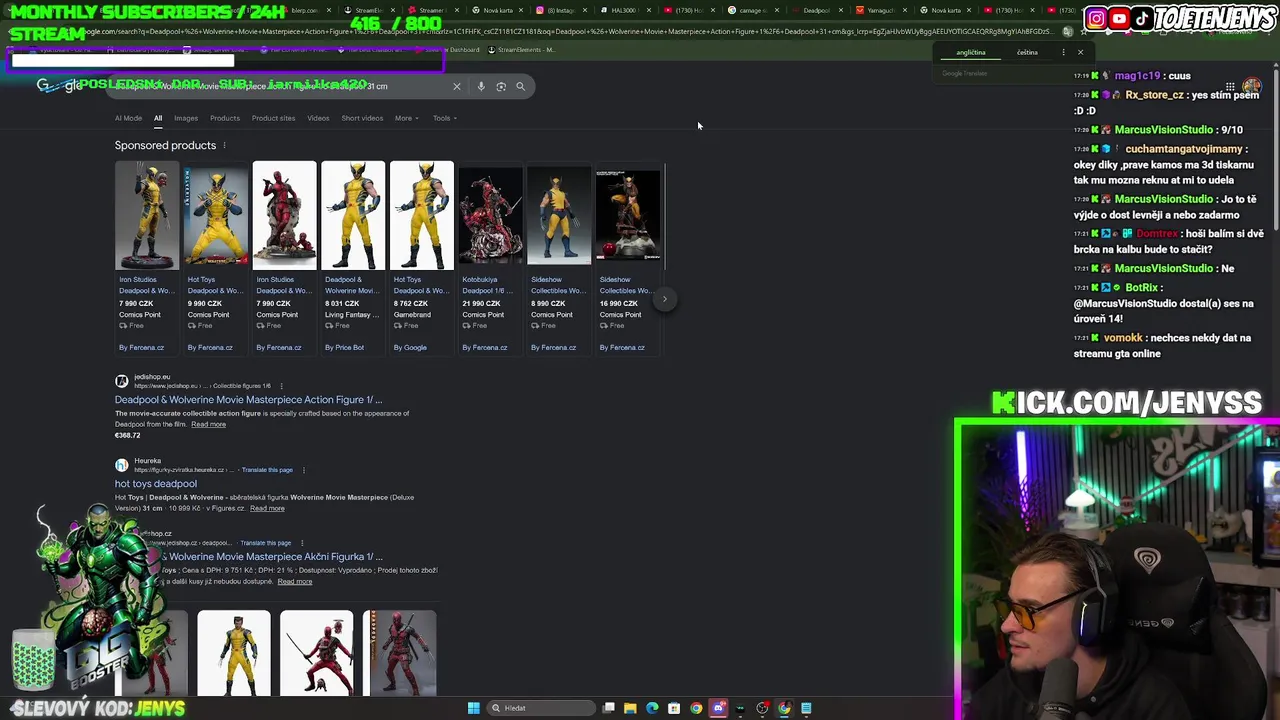Open 'hot toys deadpool' Heureka result
The width and height of the screenshot is (1280, 720).
(x=156, y=484)
